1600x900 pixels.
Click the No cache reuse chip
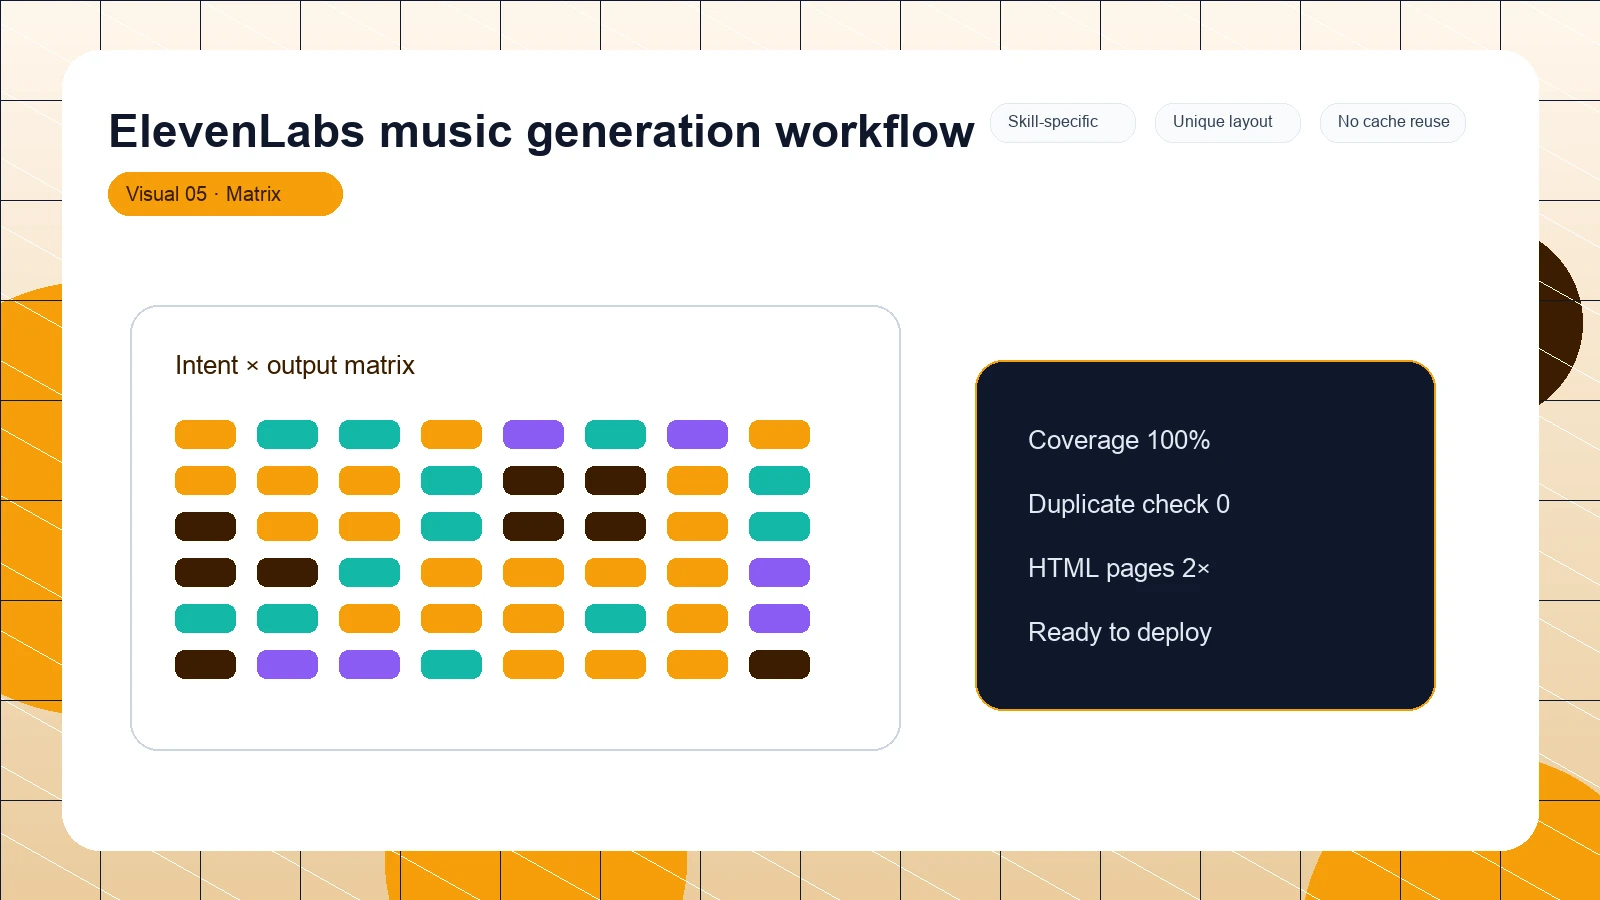click(1393, 122)
